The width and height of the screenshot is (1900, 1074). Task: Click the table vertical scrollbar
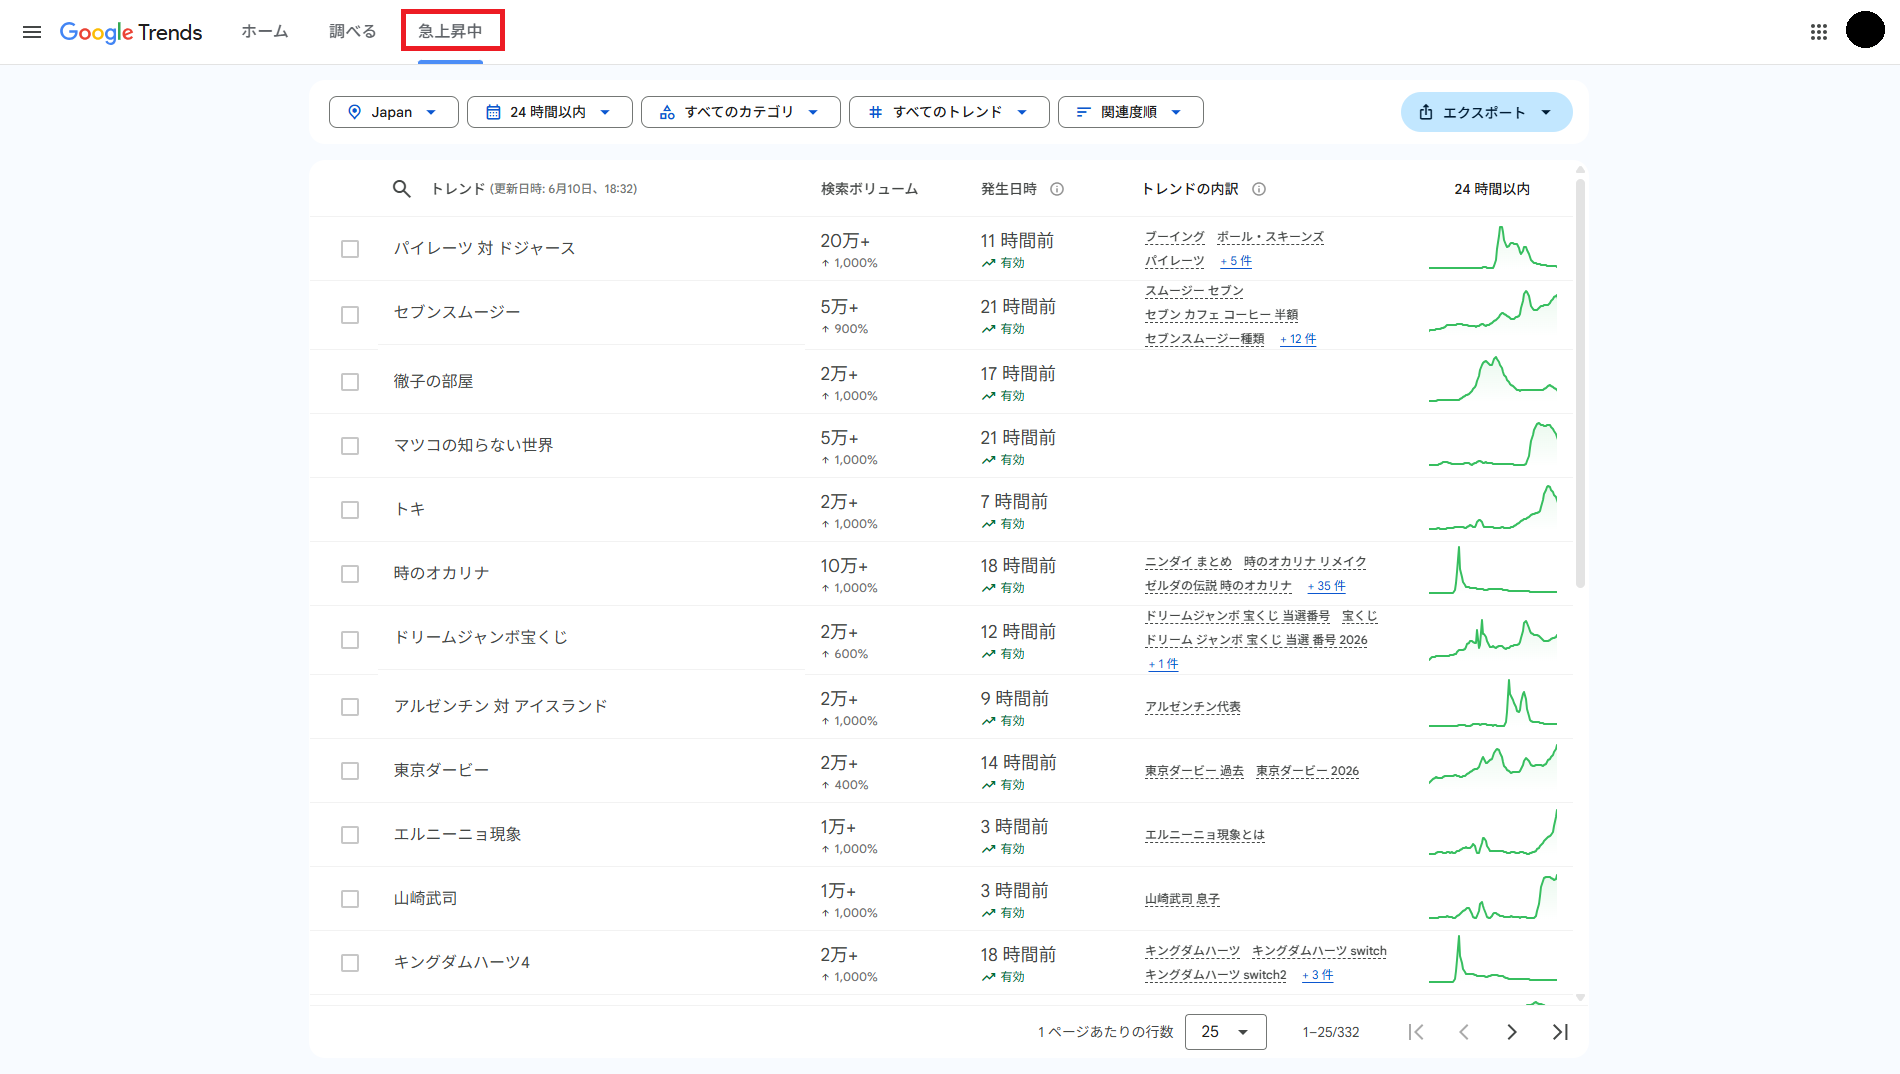[1580, 384]
